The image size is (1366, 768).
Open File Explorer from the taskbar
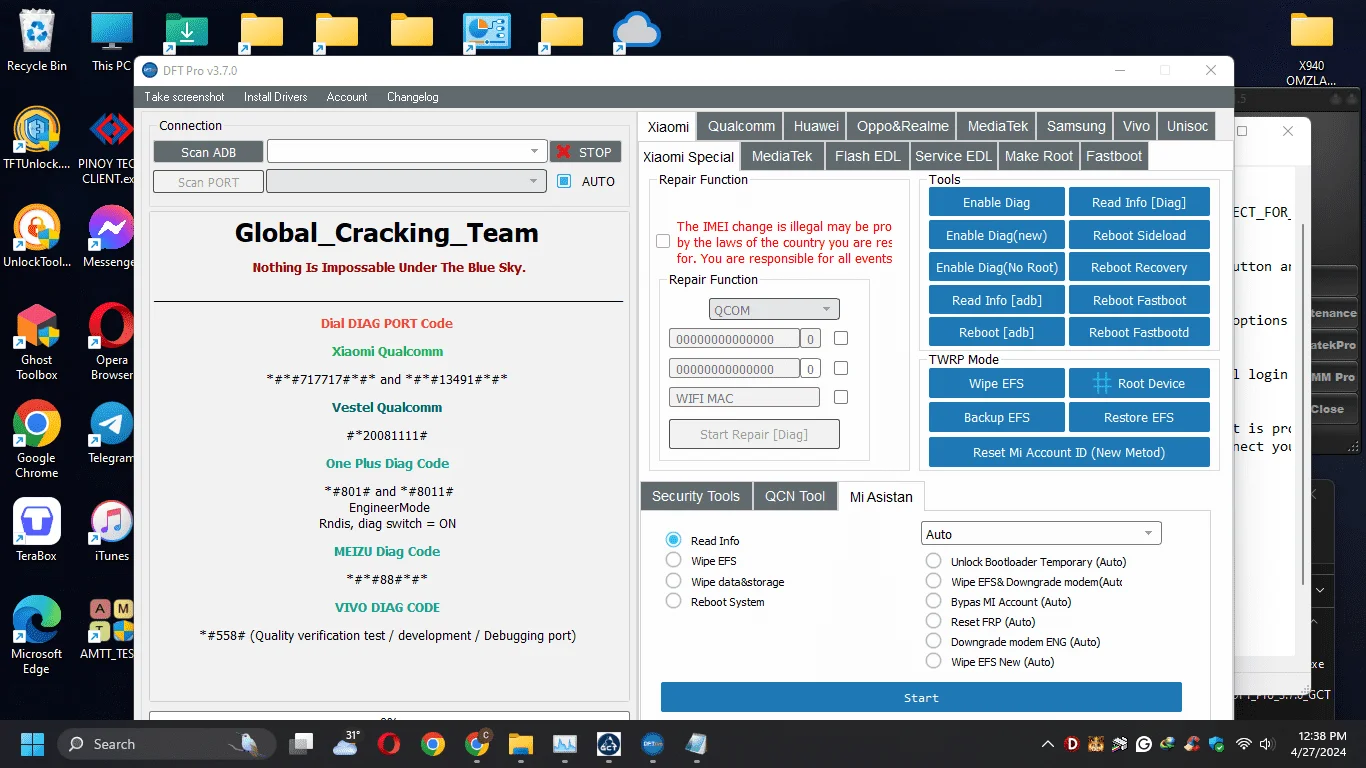(x=521, y=744)
